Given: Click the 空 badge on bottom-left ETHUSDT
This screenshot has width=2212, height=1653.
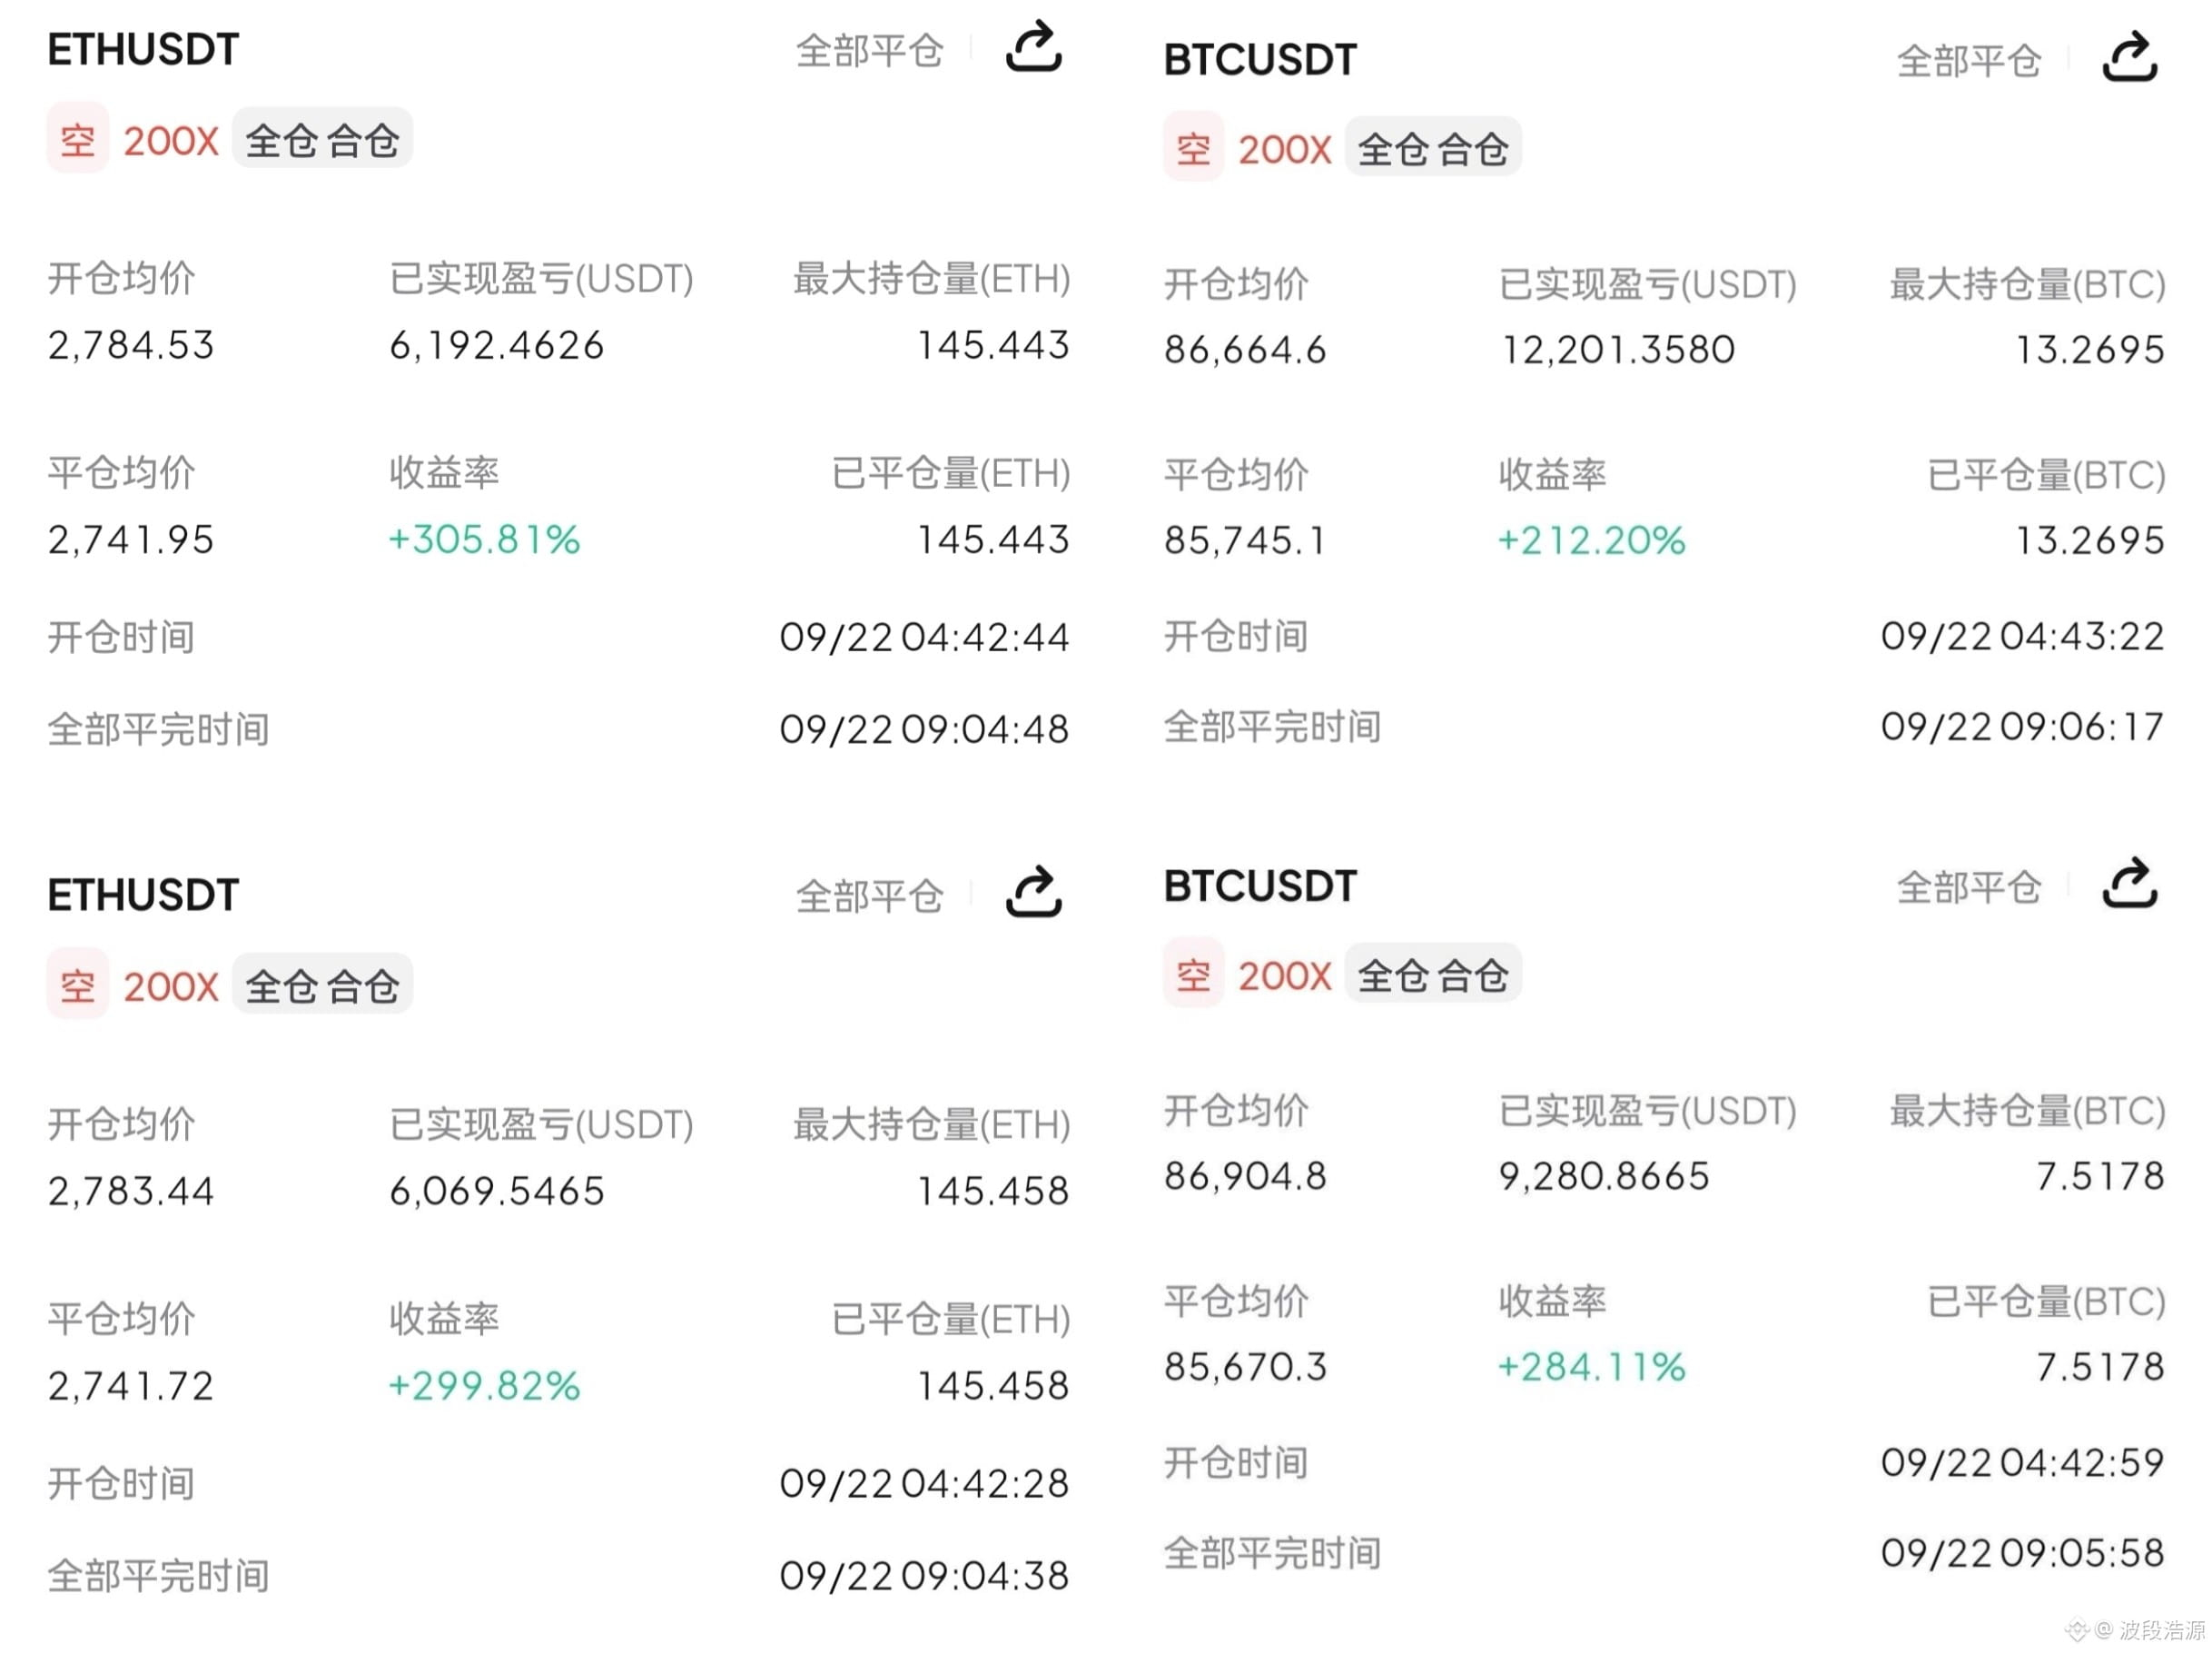Looking at the screenshot, I should pos(77,984).
